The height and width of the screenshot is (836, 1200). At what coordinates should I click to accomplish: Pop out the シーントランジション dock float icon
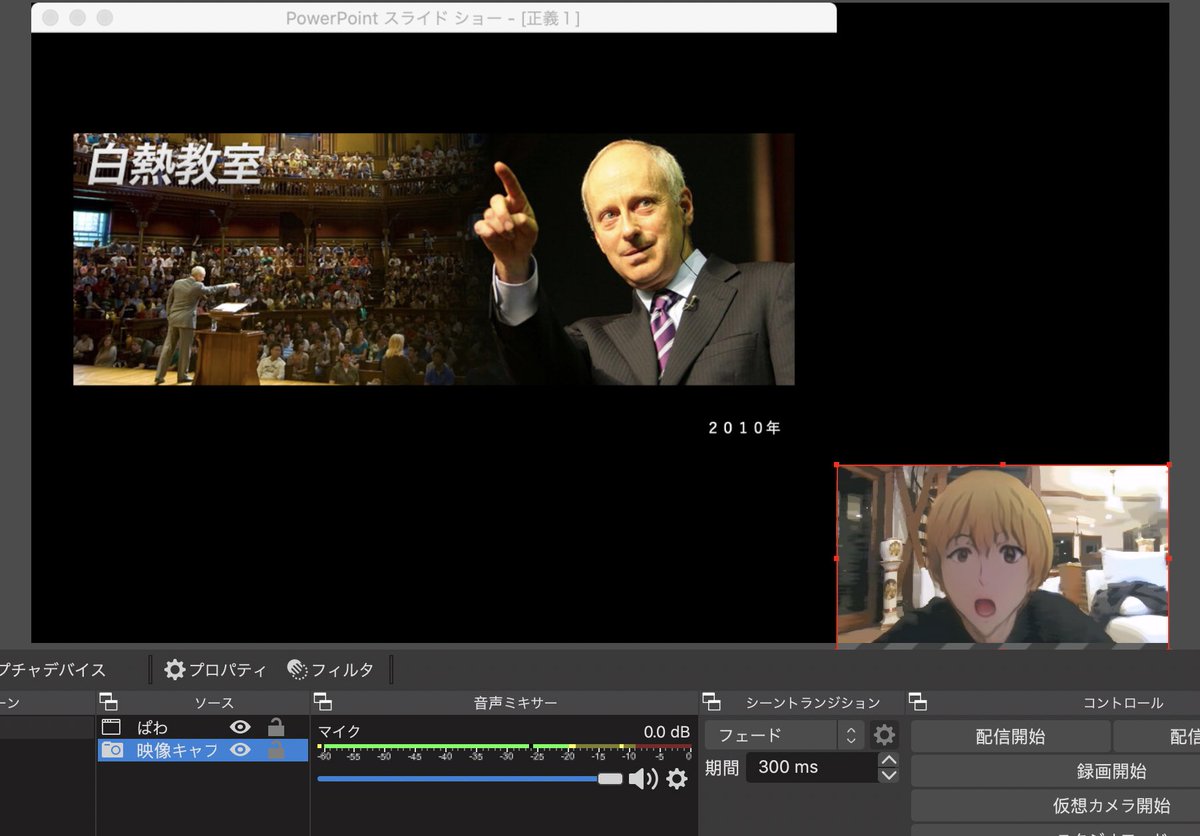711,703
